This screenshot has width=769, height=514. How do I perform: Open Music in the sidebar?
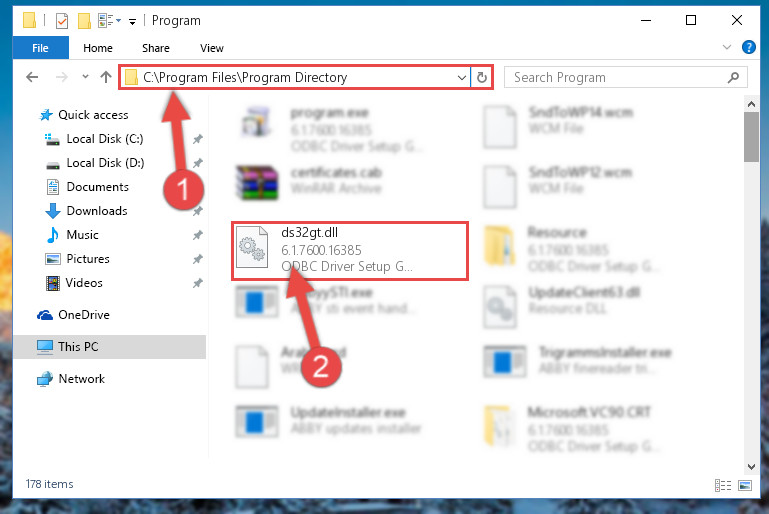[73, 234]
